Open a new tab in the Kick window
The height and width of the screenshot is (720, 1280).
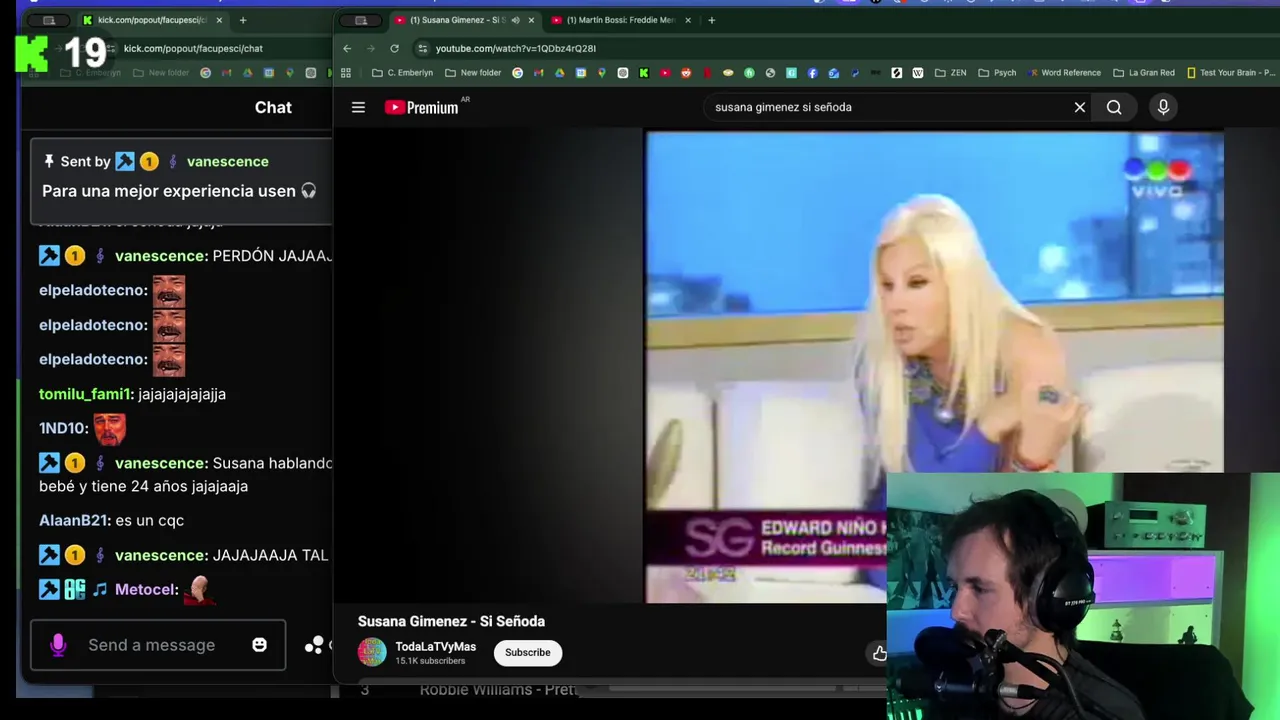tap(242, 20)
